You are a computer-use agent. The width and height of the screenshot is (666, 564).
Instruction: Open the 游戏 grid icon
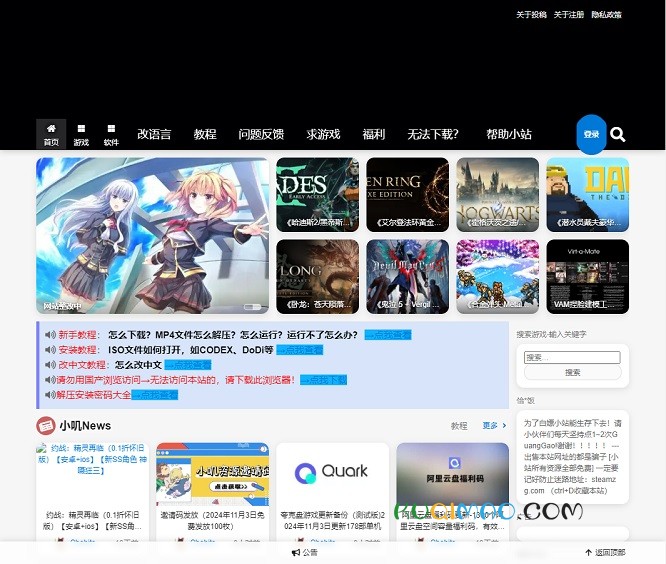click(x=81, y=129)
